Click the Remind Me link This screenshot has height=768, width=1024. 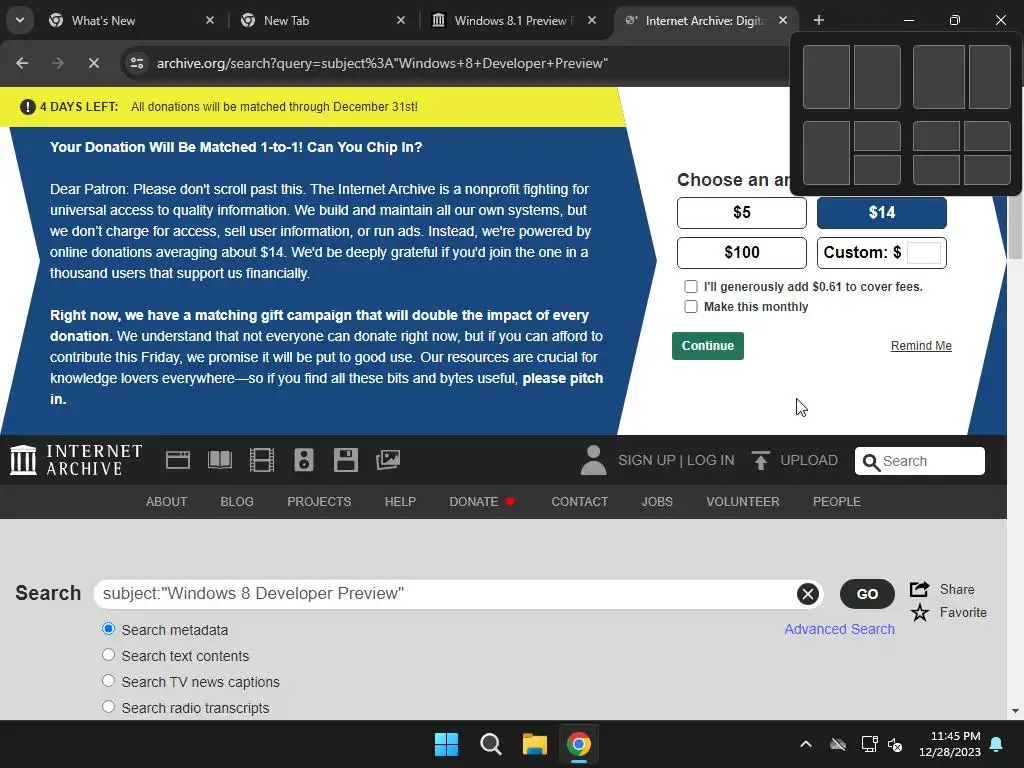pos(921,346)
